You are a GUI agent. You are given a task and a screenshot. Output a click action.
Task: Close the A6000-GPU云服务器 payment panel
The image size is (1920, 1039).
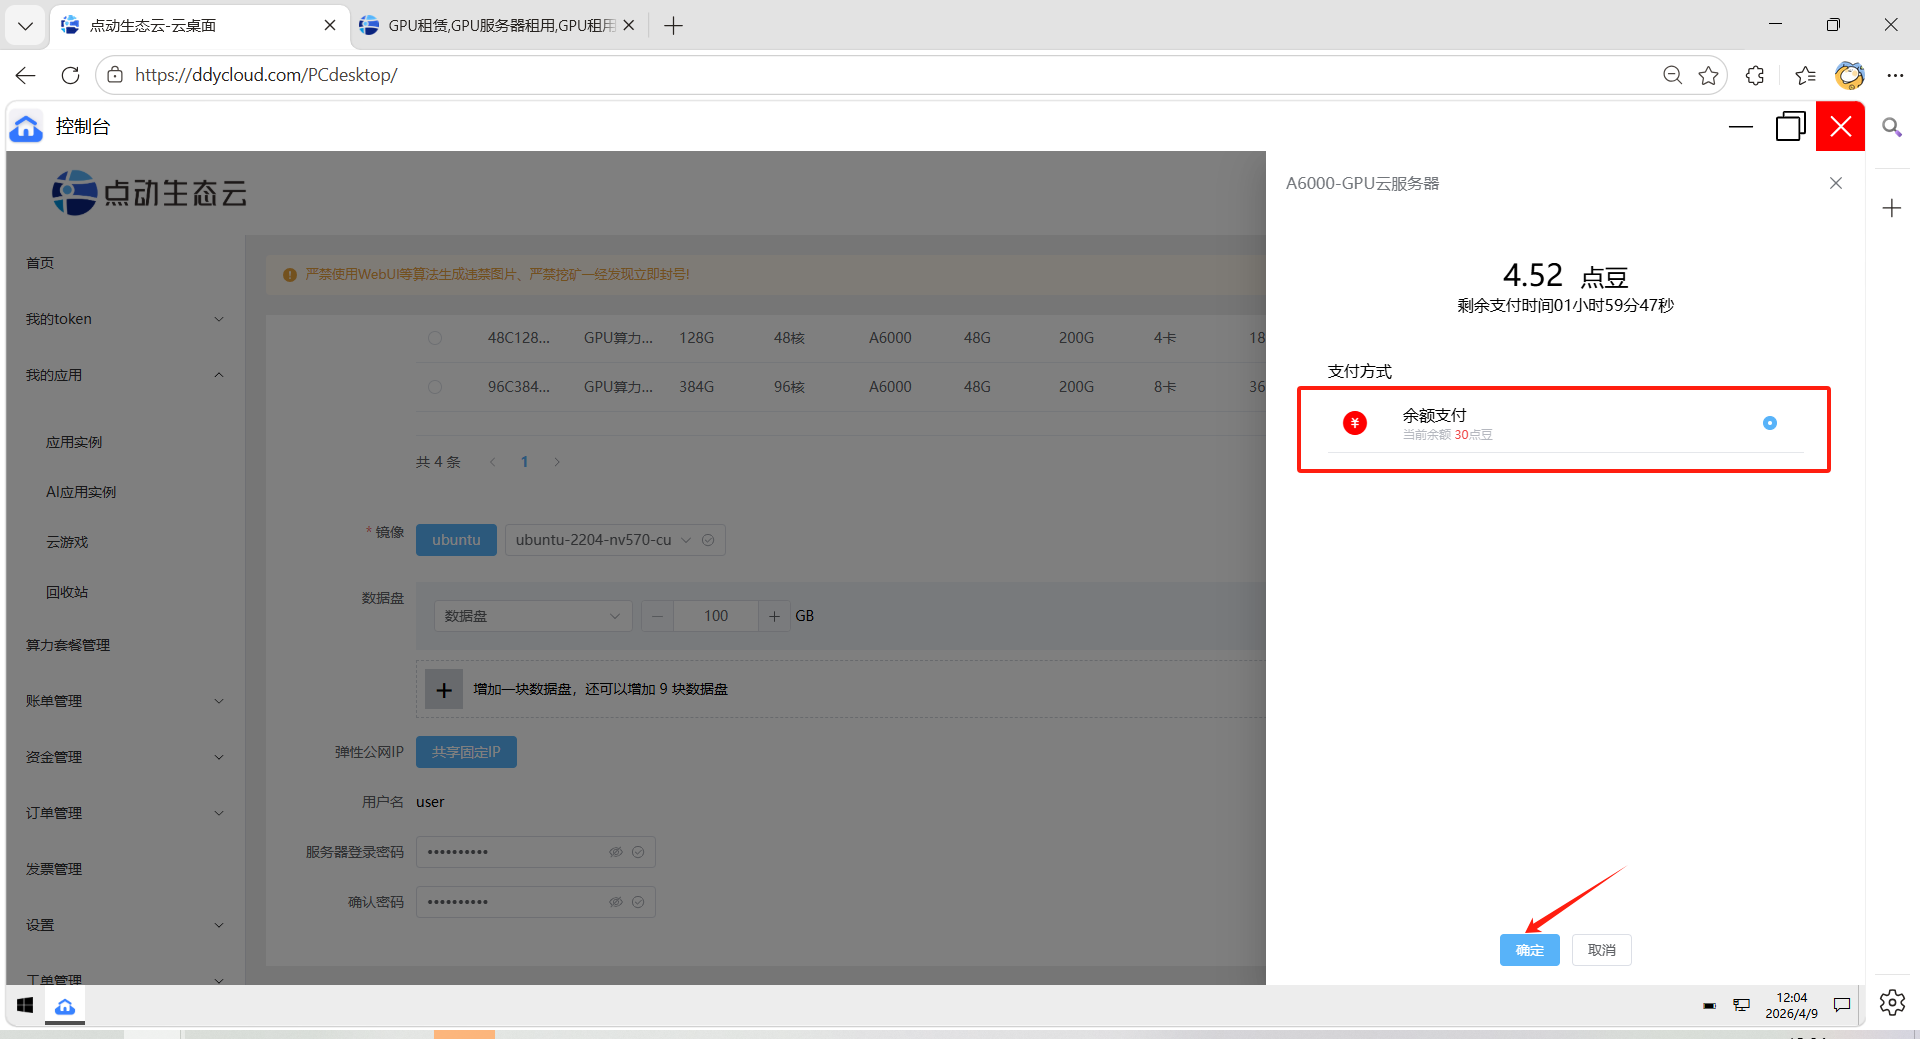click(x=1835, y=183)
